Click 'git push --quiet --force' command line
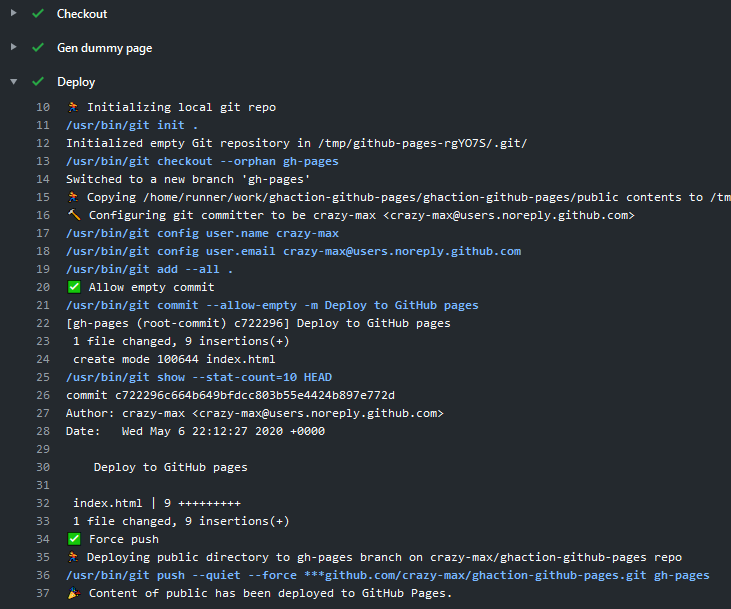Viewport: 731px width, 609px height. coord(388,575)
